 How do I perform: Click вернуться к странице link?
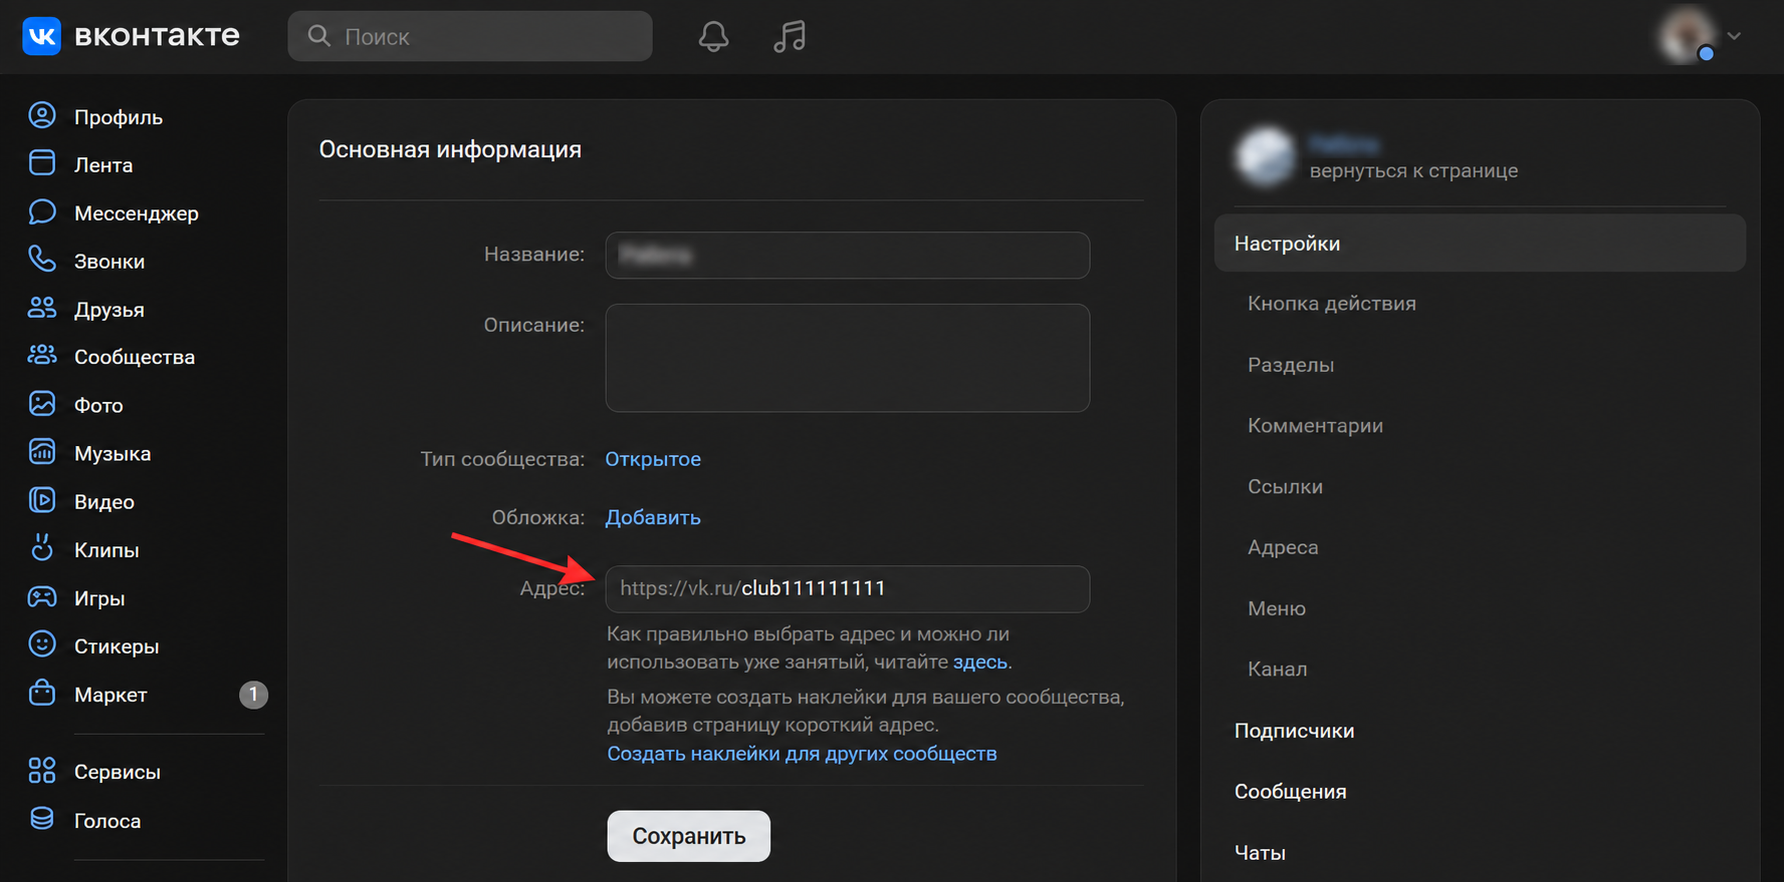click(1414, 171)
